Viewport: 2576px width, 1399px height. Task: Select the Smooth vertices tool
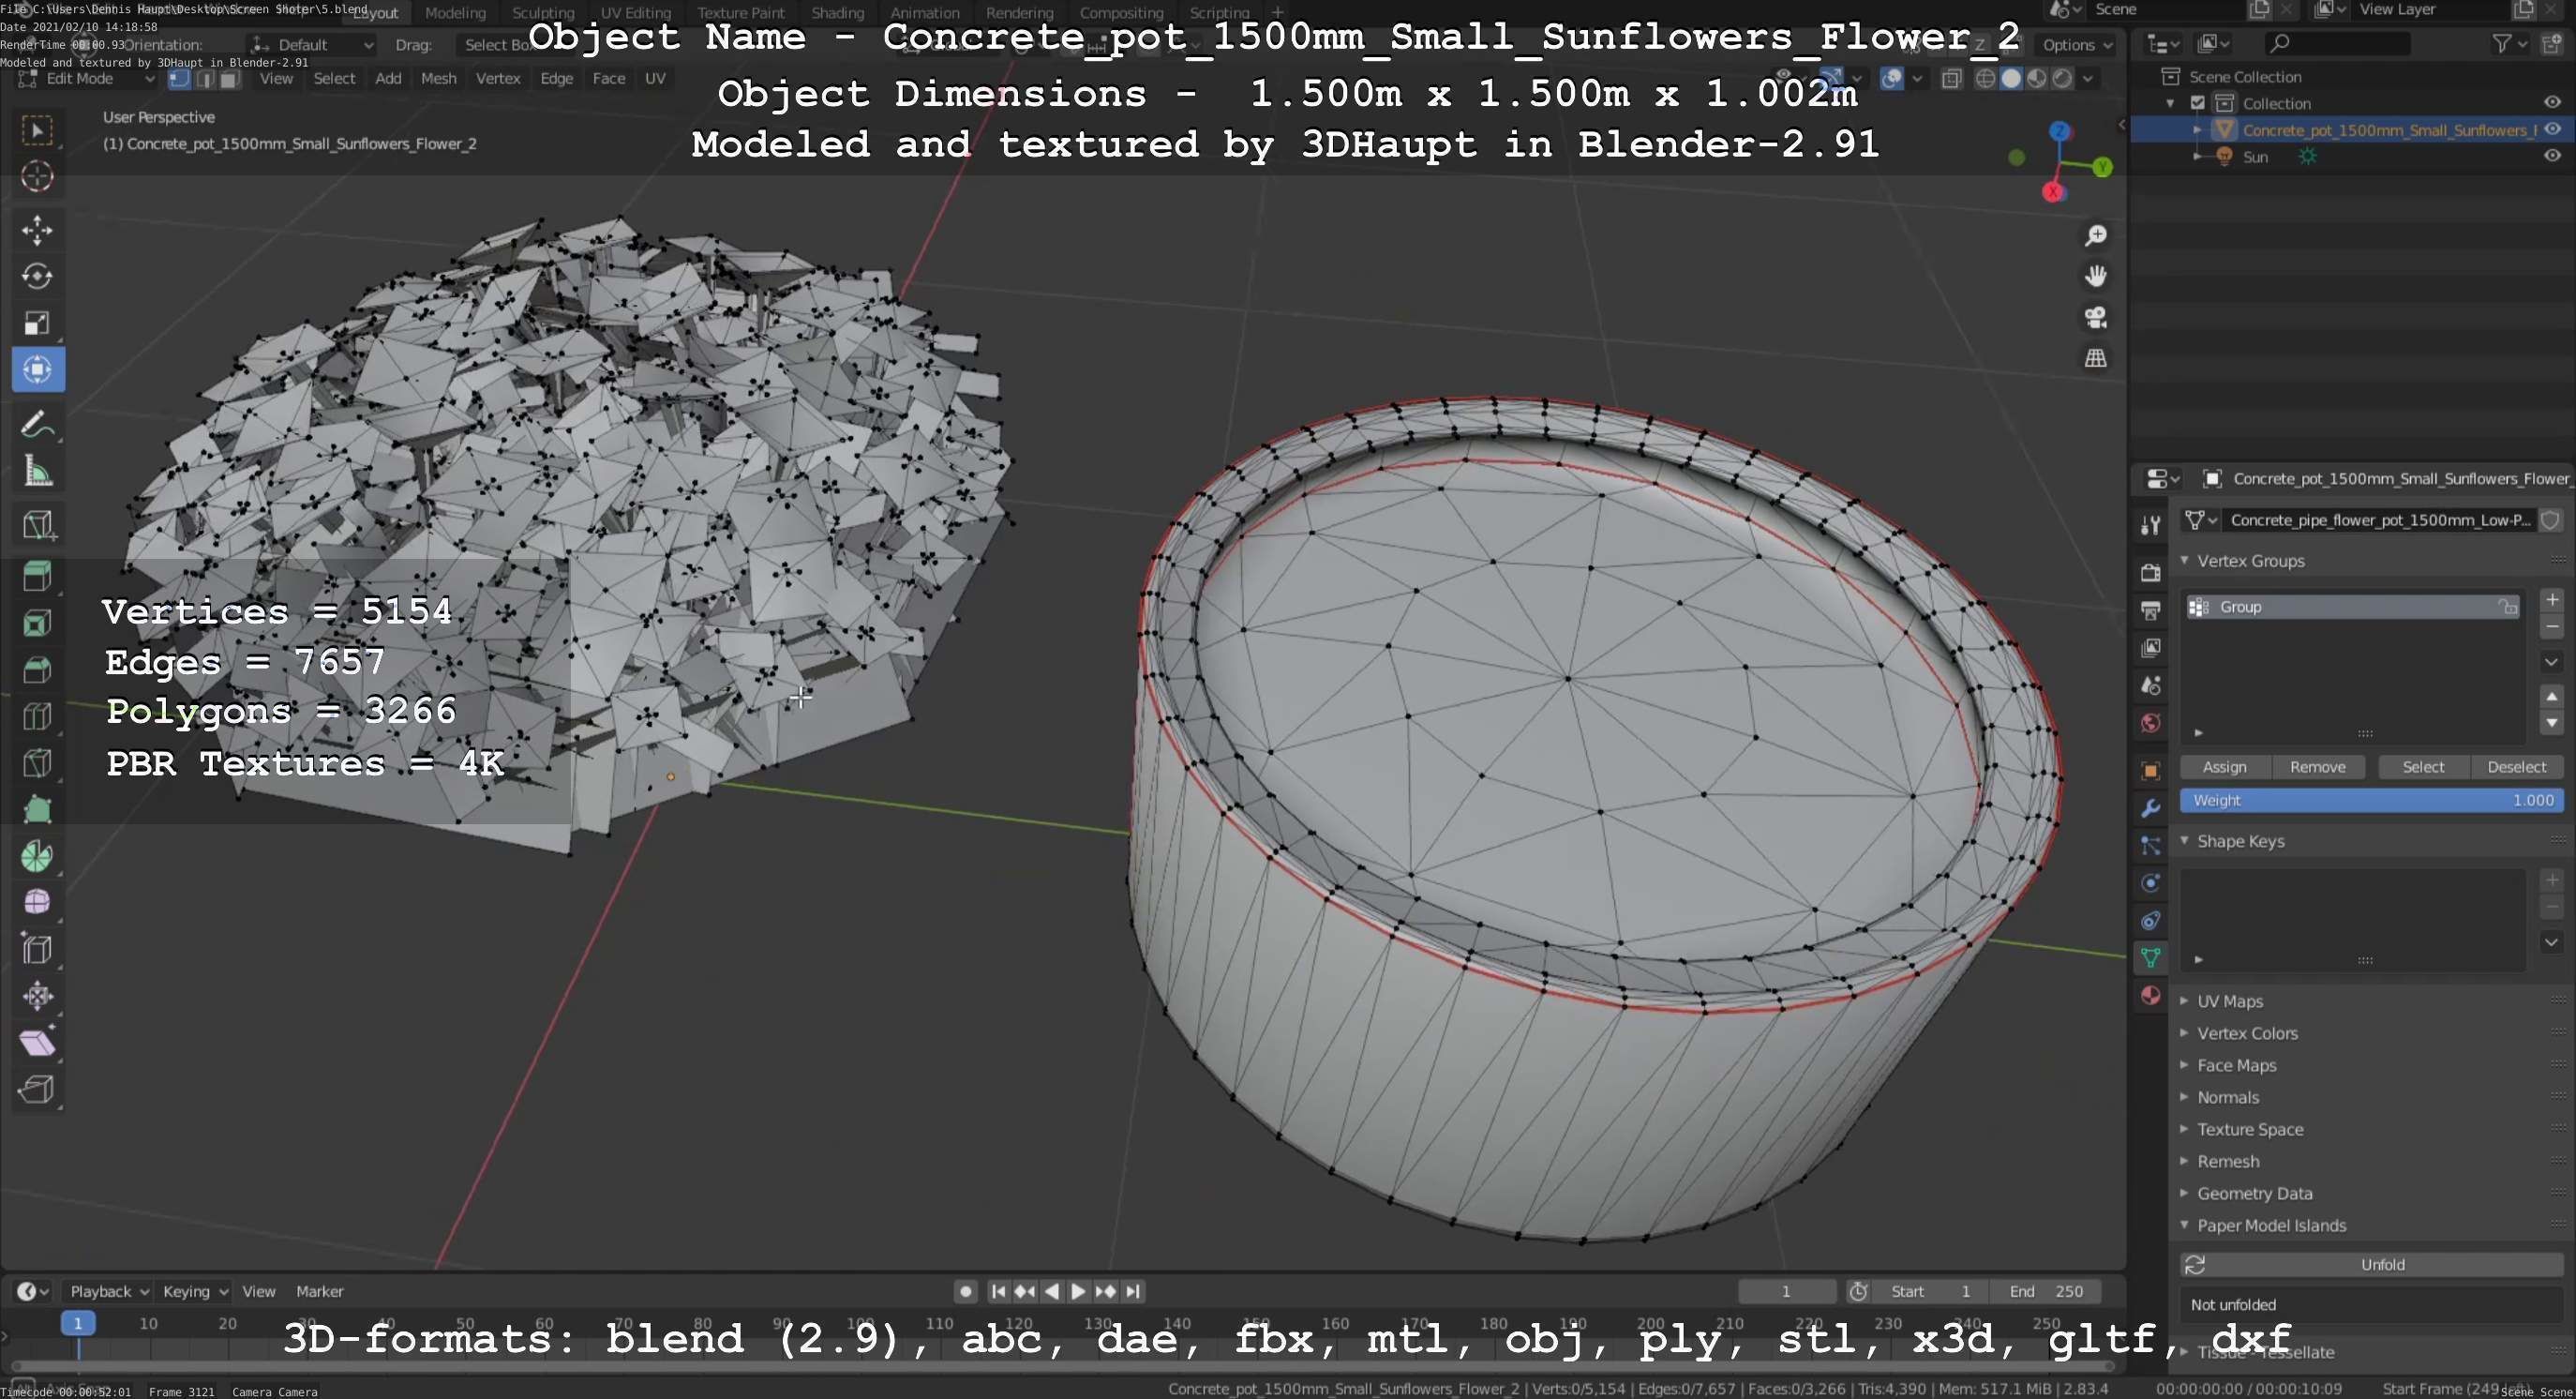pyautogui.click(x=37, y=902)
